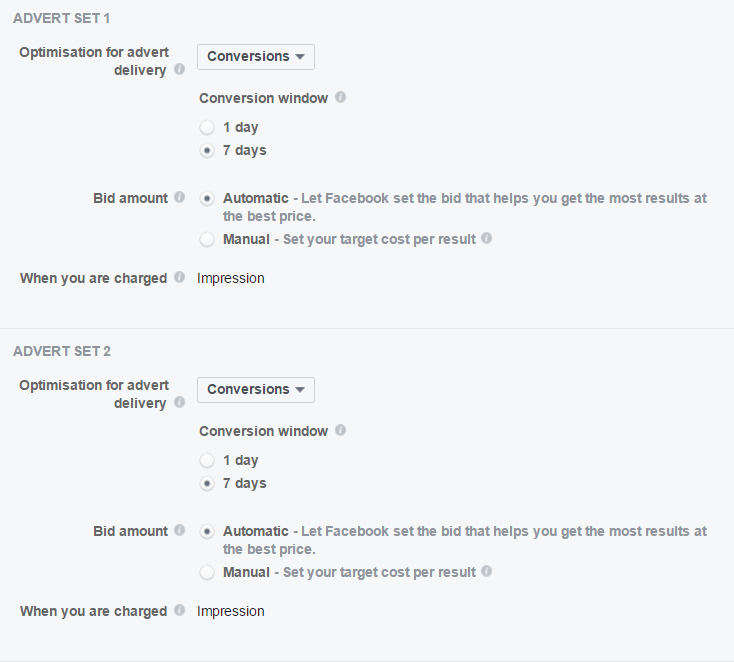
Task: Select 7 days conversion window in Advert Set 1
Action: click(x=207, y=151)
